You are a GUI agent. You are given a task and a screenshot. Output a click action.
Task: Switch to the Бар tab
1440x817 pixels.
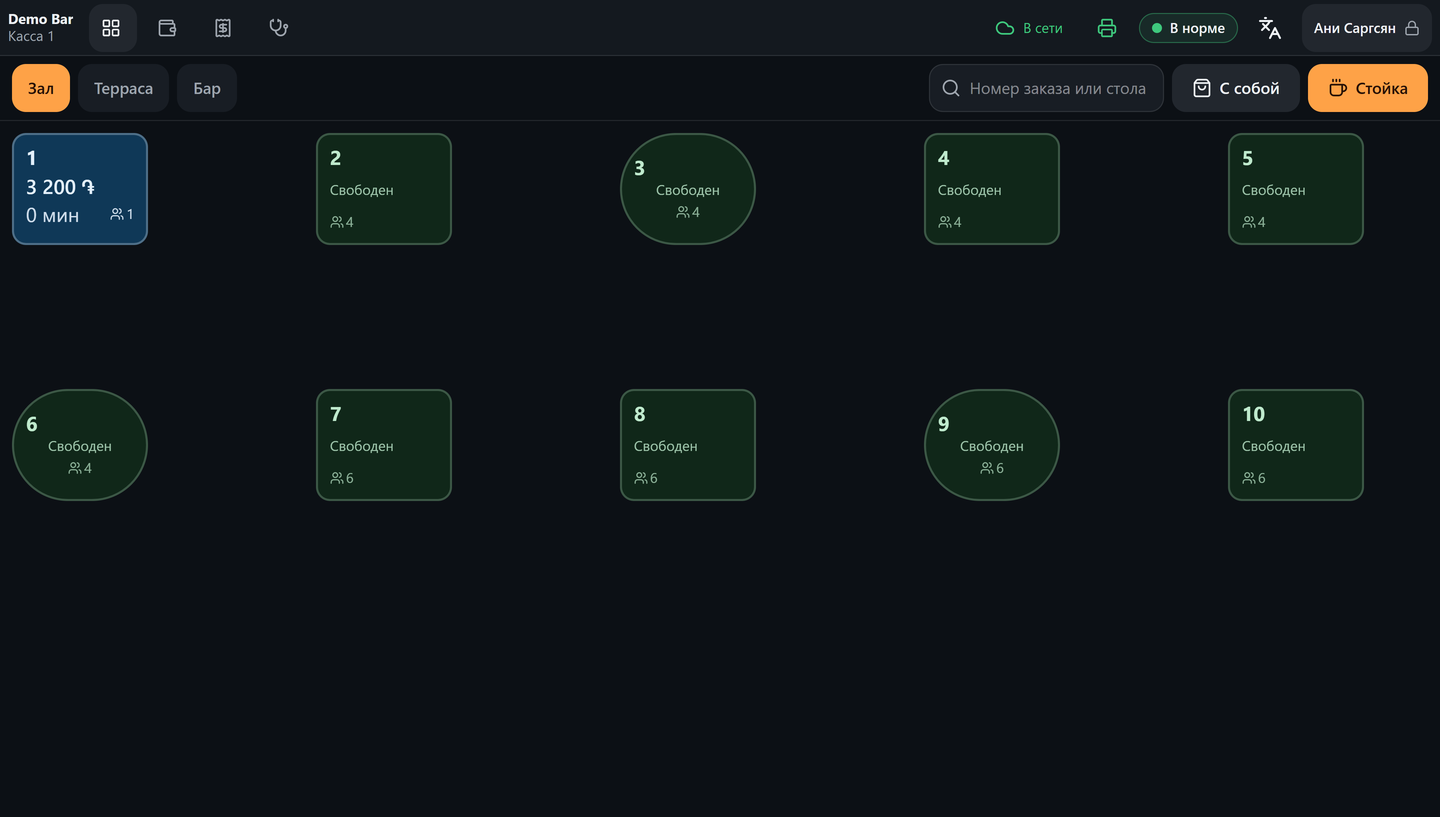(x=207, y=88)
